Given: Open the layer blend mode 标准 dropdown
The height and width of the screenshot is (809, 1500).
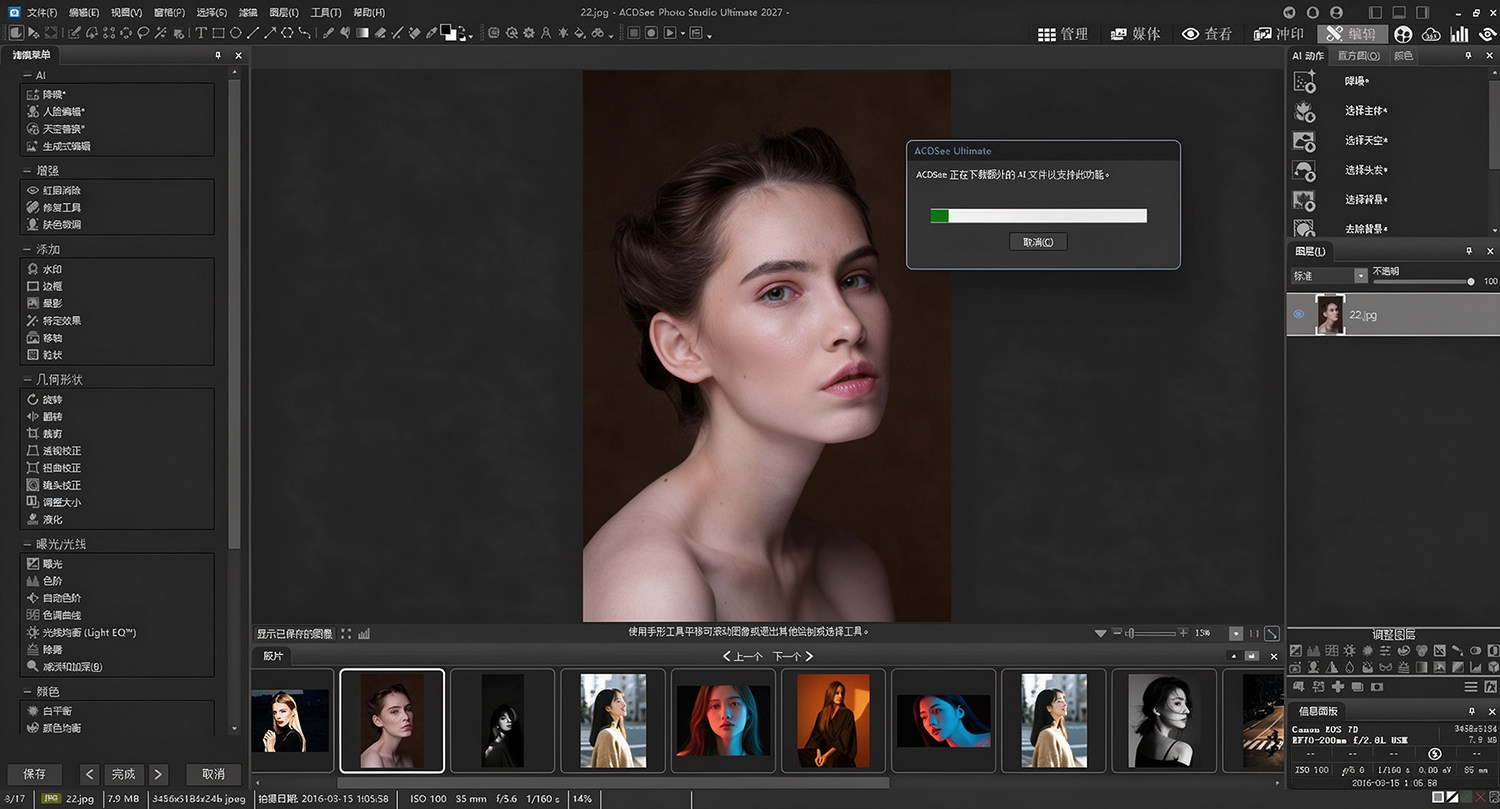Looking at the screenshot, I should [x=1329, y=275].
